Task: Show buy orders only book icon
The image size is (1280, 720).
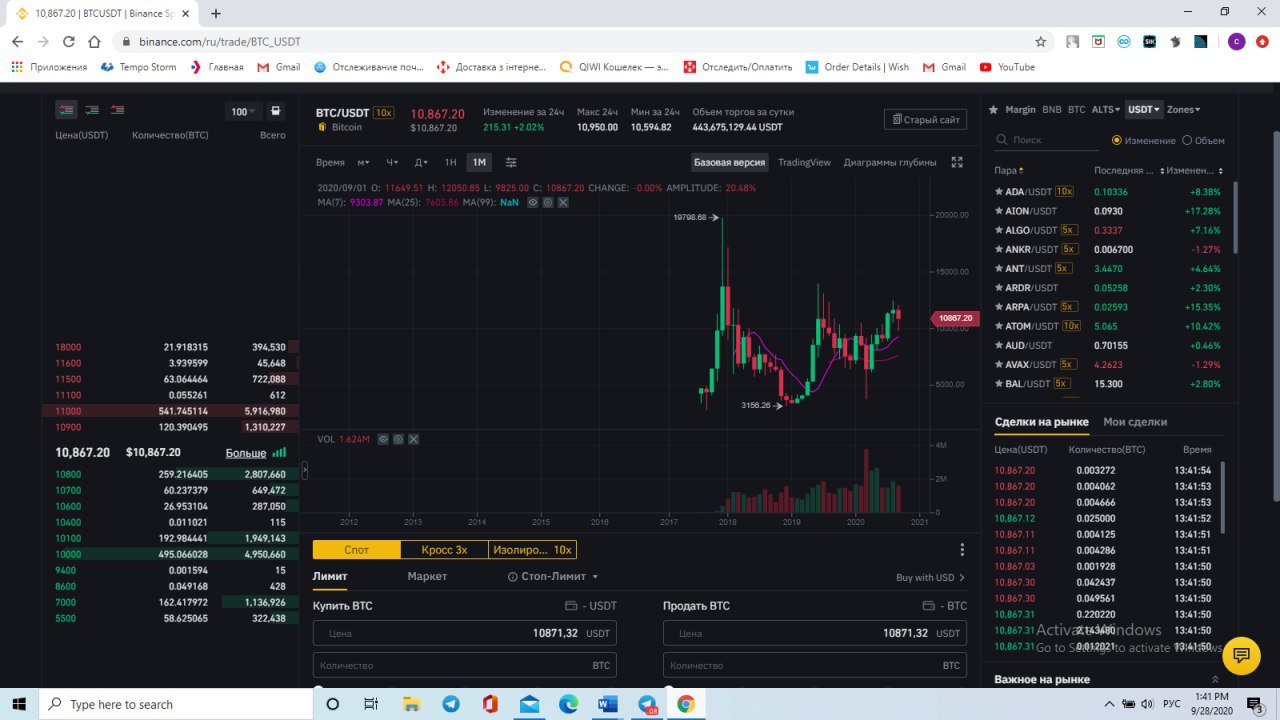Action: (x=92, y=110)
